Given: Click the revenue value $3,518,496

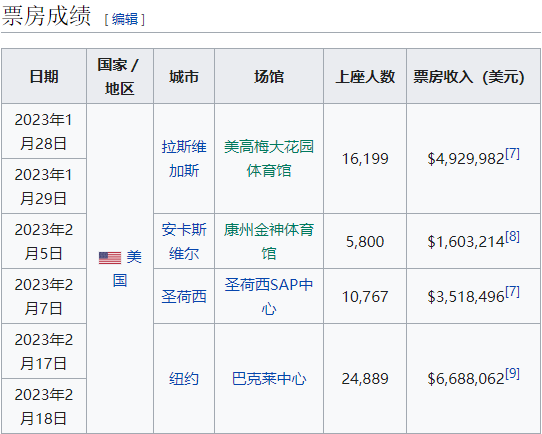Looking at the screenshot, I should click(x=466, y=296).
